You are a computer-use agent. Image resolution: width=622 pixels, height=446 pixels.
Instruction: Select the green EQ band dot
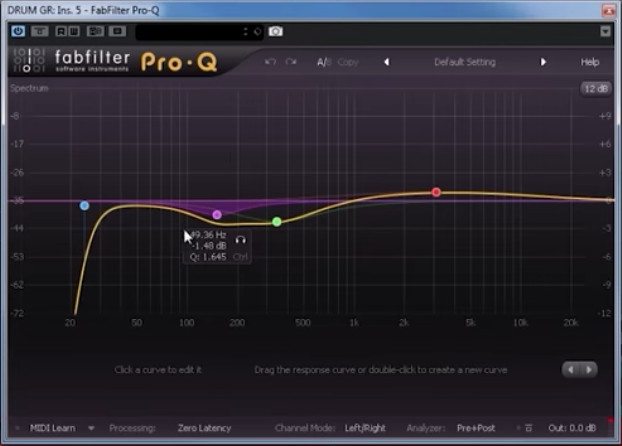(277, 222)
